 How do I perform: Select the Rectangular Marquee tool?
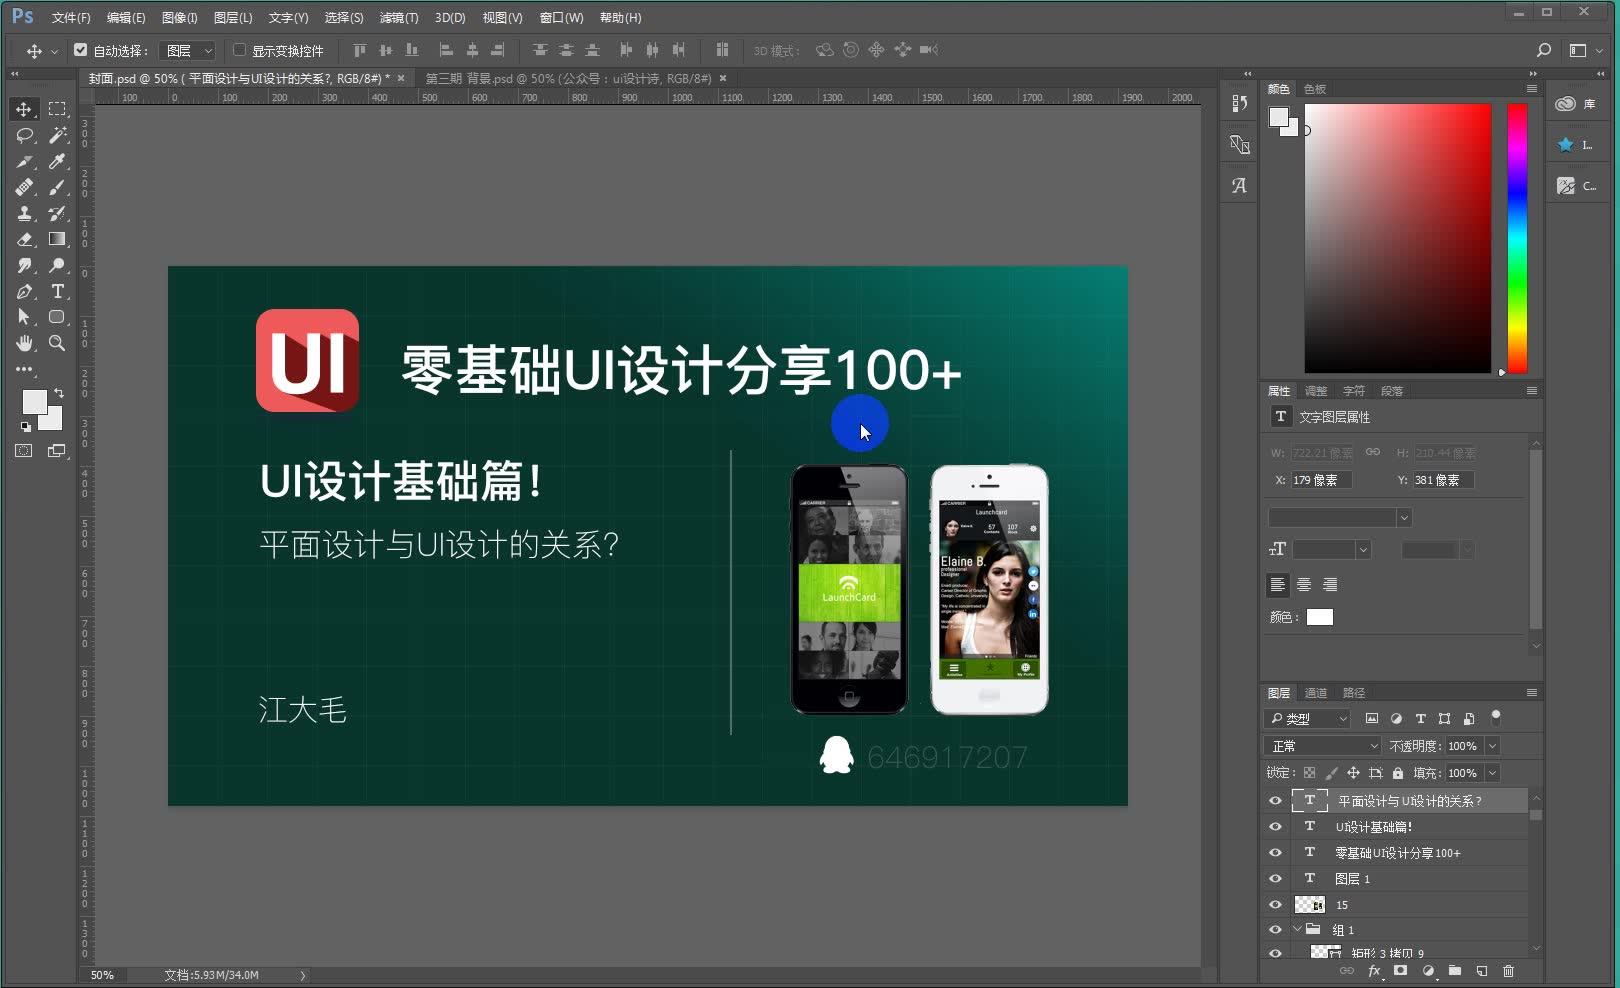click(x=57, y=109)
